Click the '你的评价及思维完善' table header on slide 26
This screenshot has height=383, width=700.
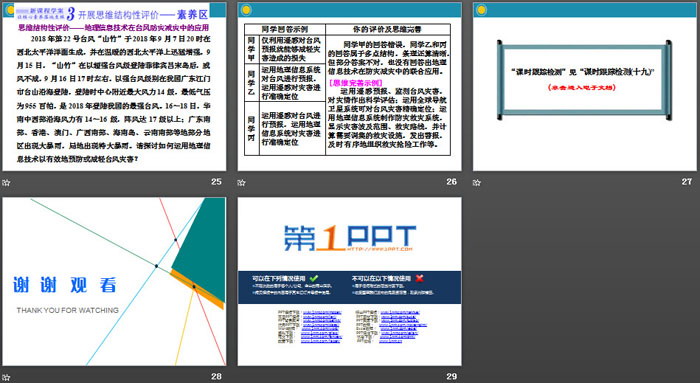pos(387,29)
